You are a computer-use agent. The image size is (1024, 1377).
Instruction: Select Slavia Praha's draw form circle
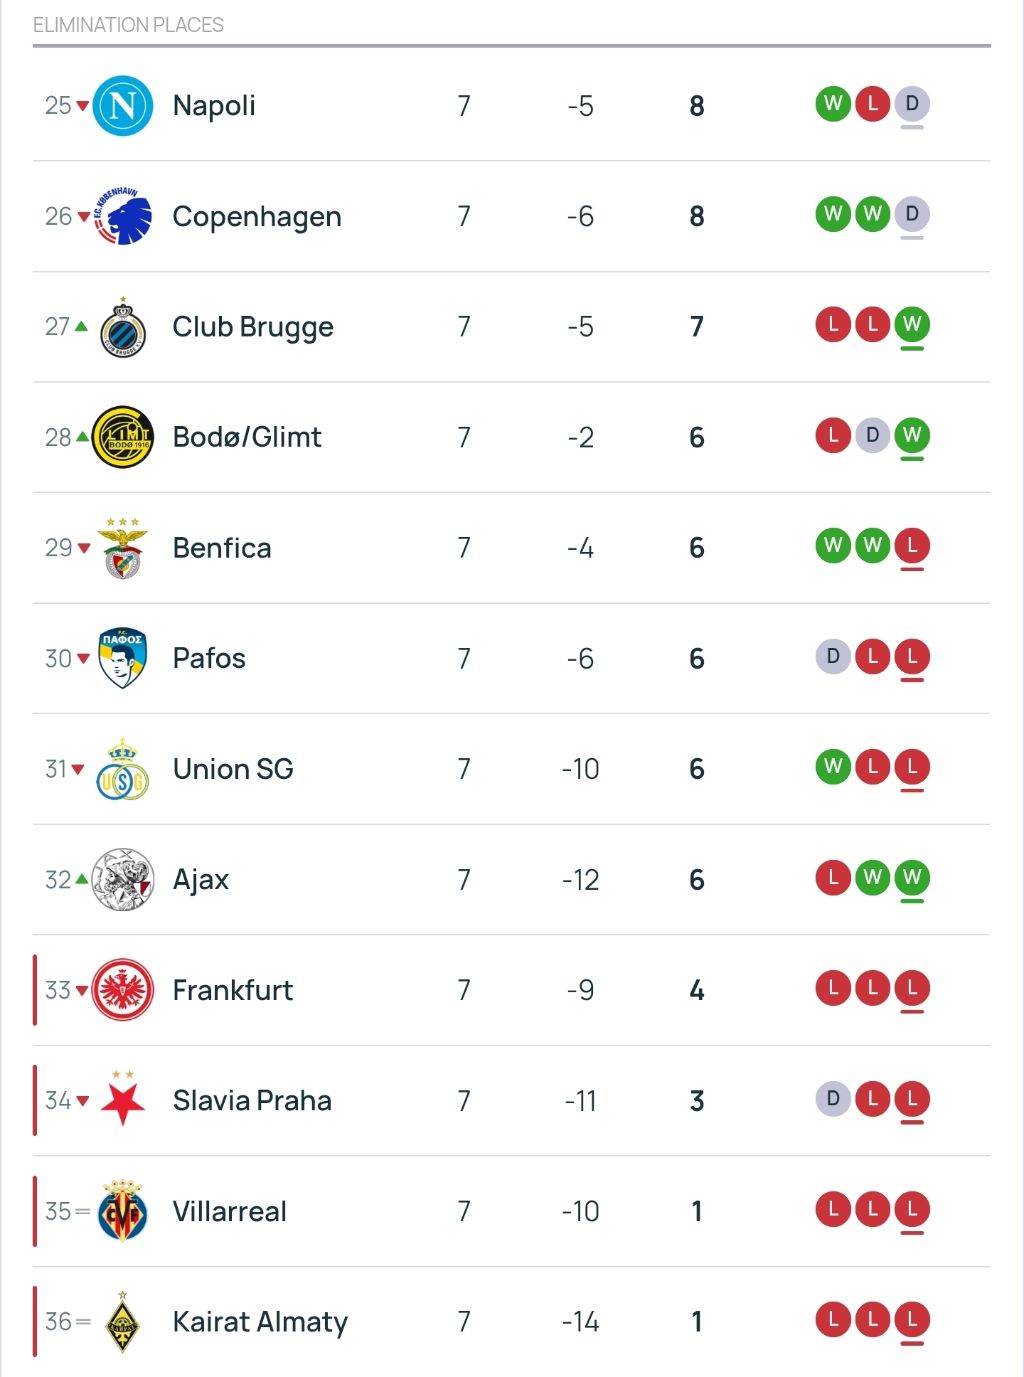pos(833,1099)
